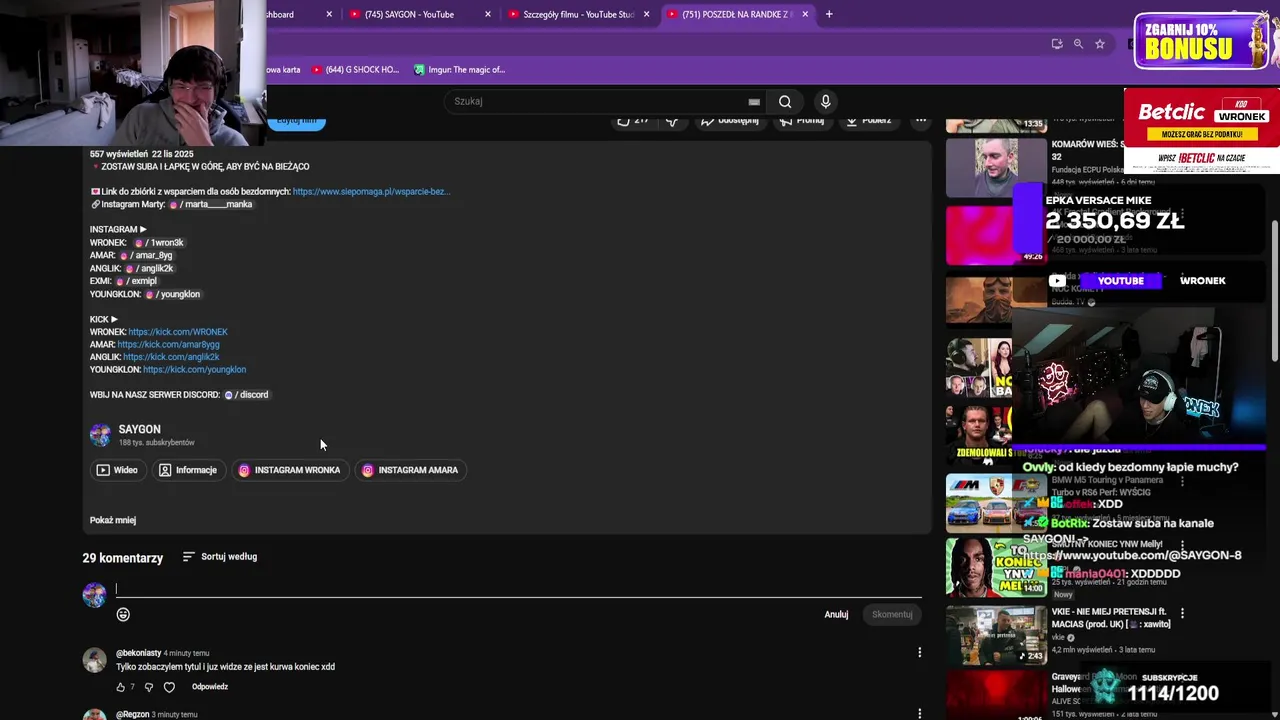Open kick.com/youngklon link
Viewport: 1280px width, 720px height.
tap(194, 370)
